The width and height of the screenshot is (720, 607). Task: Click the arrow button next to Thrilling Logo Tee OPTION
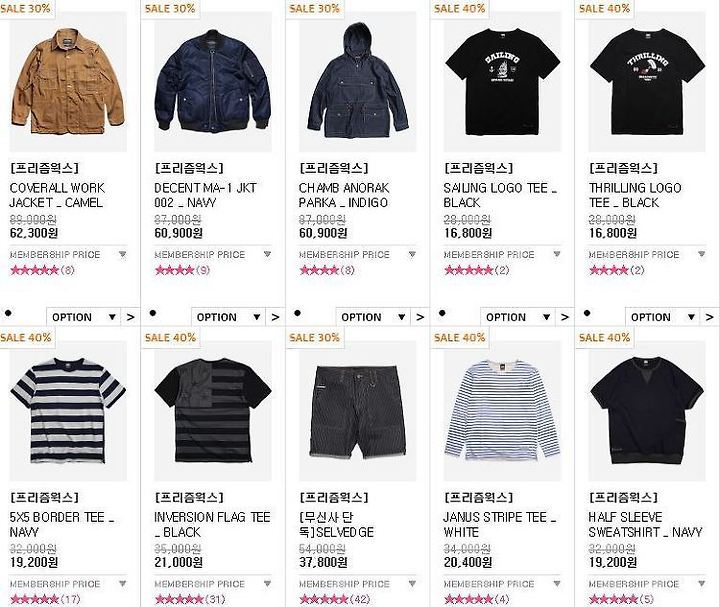(x=710, y=317)
